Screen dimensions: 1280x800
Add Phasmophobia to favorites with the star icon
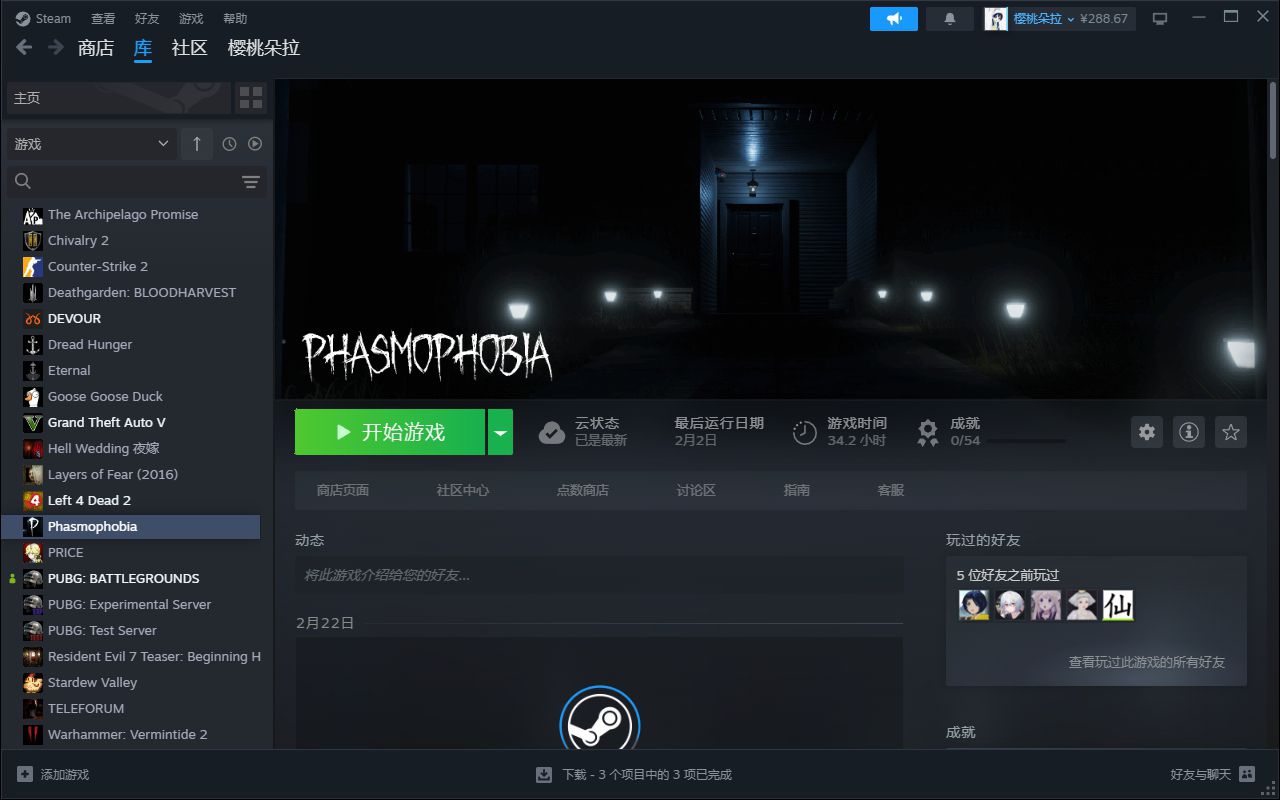(x=1231, y=432)
